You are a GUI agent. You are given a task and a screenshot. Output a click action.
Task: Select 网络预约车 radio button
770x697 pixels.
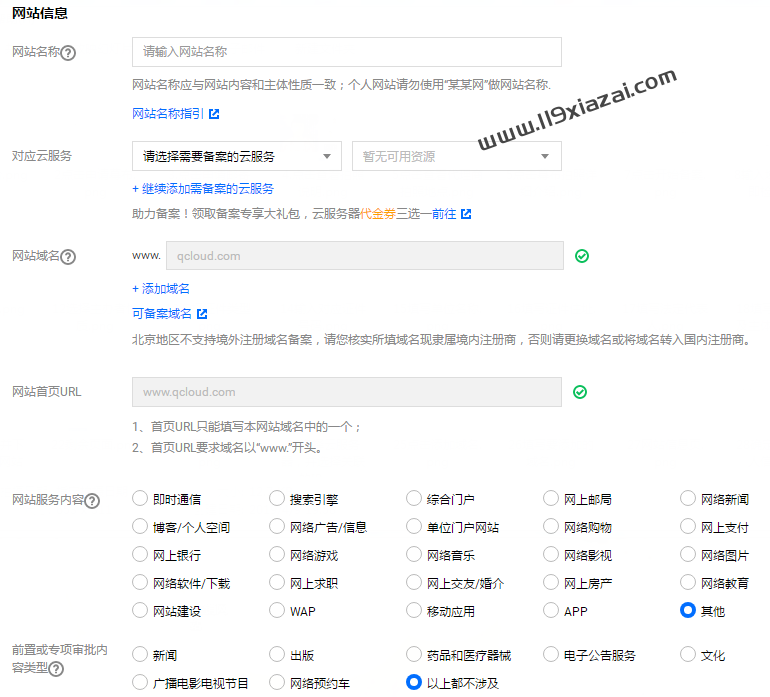pos(277,682)
